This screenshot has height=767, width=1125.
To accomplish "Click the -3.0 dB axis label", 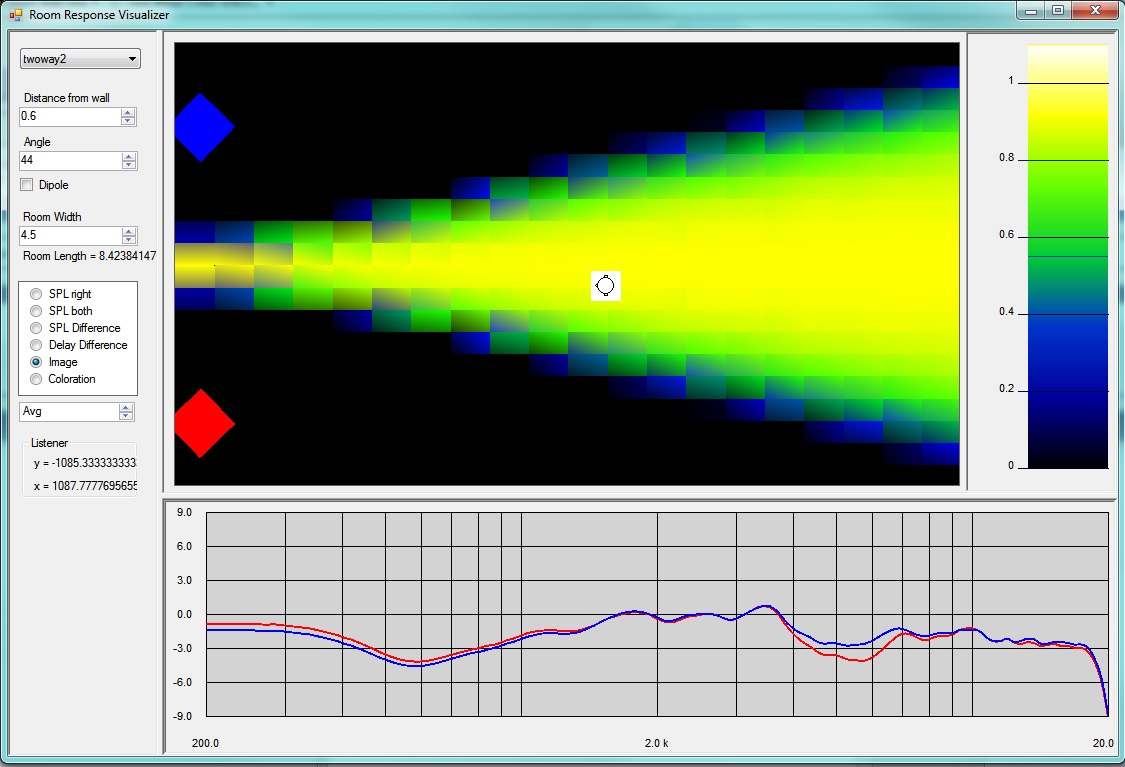I will pos(184,648).
